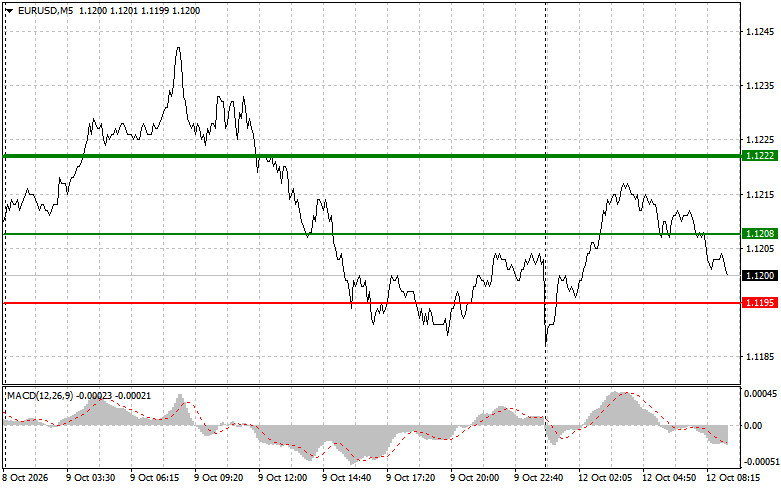Click the 9 Oct 06:15 time label
The width and height of the screenshot is (781, 489).
(154, 478)
